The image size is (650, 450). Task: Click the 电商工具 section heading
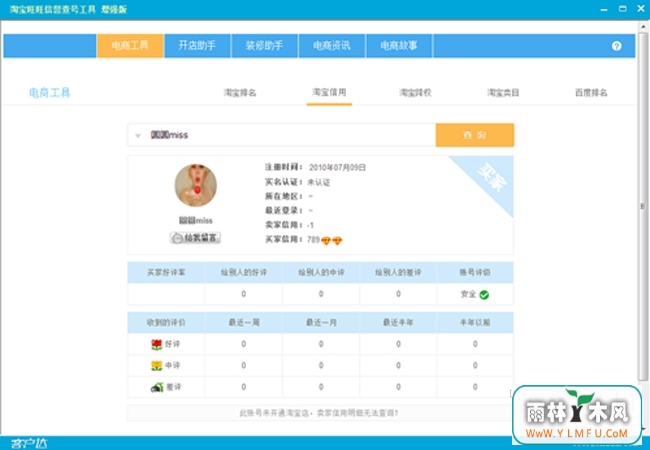[x=50, y=93]
